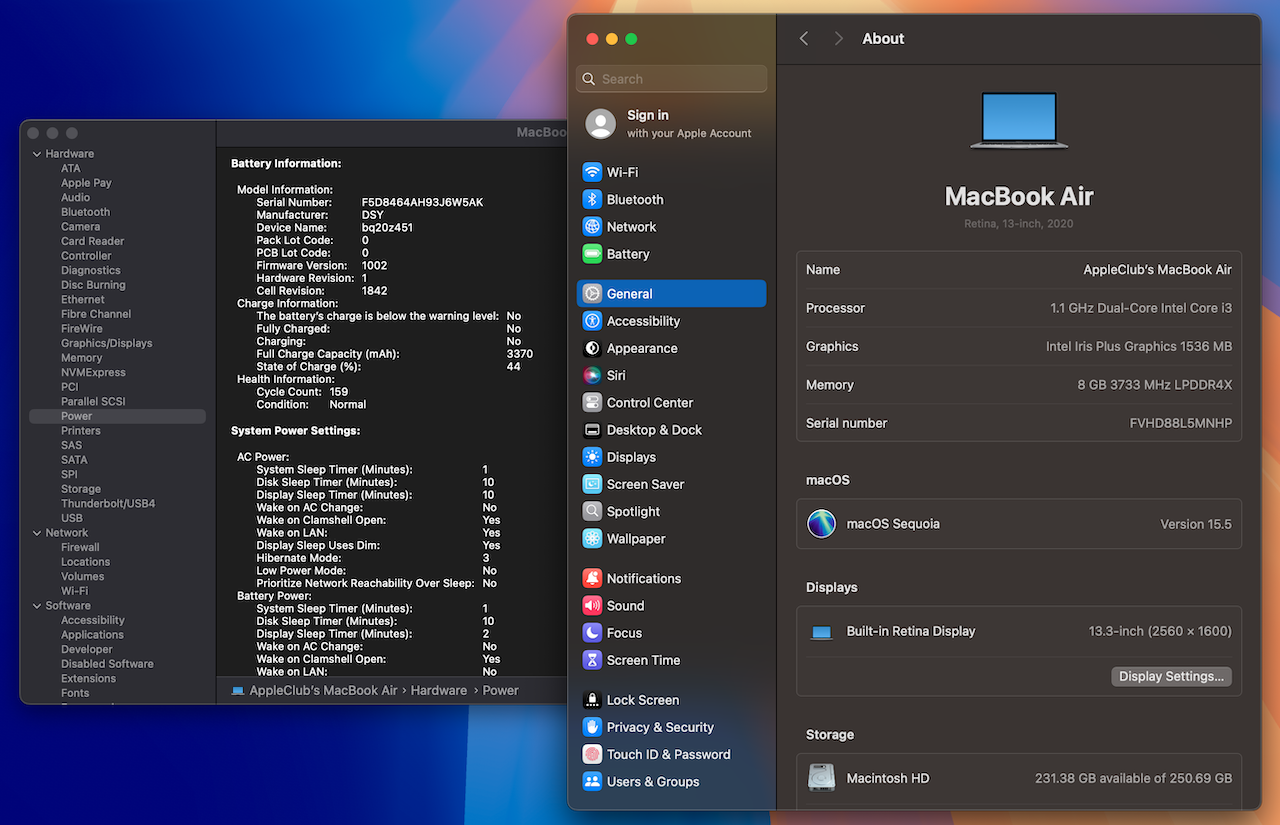
Task: Open the Focus moon icon
Action: pyautogui.click(x=592, y=633)
